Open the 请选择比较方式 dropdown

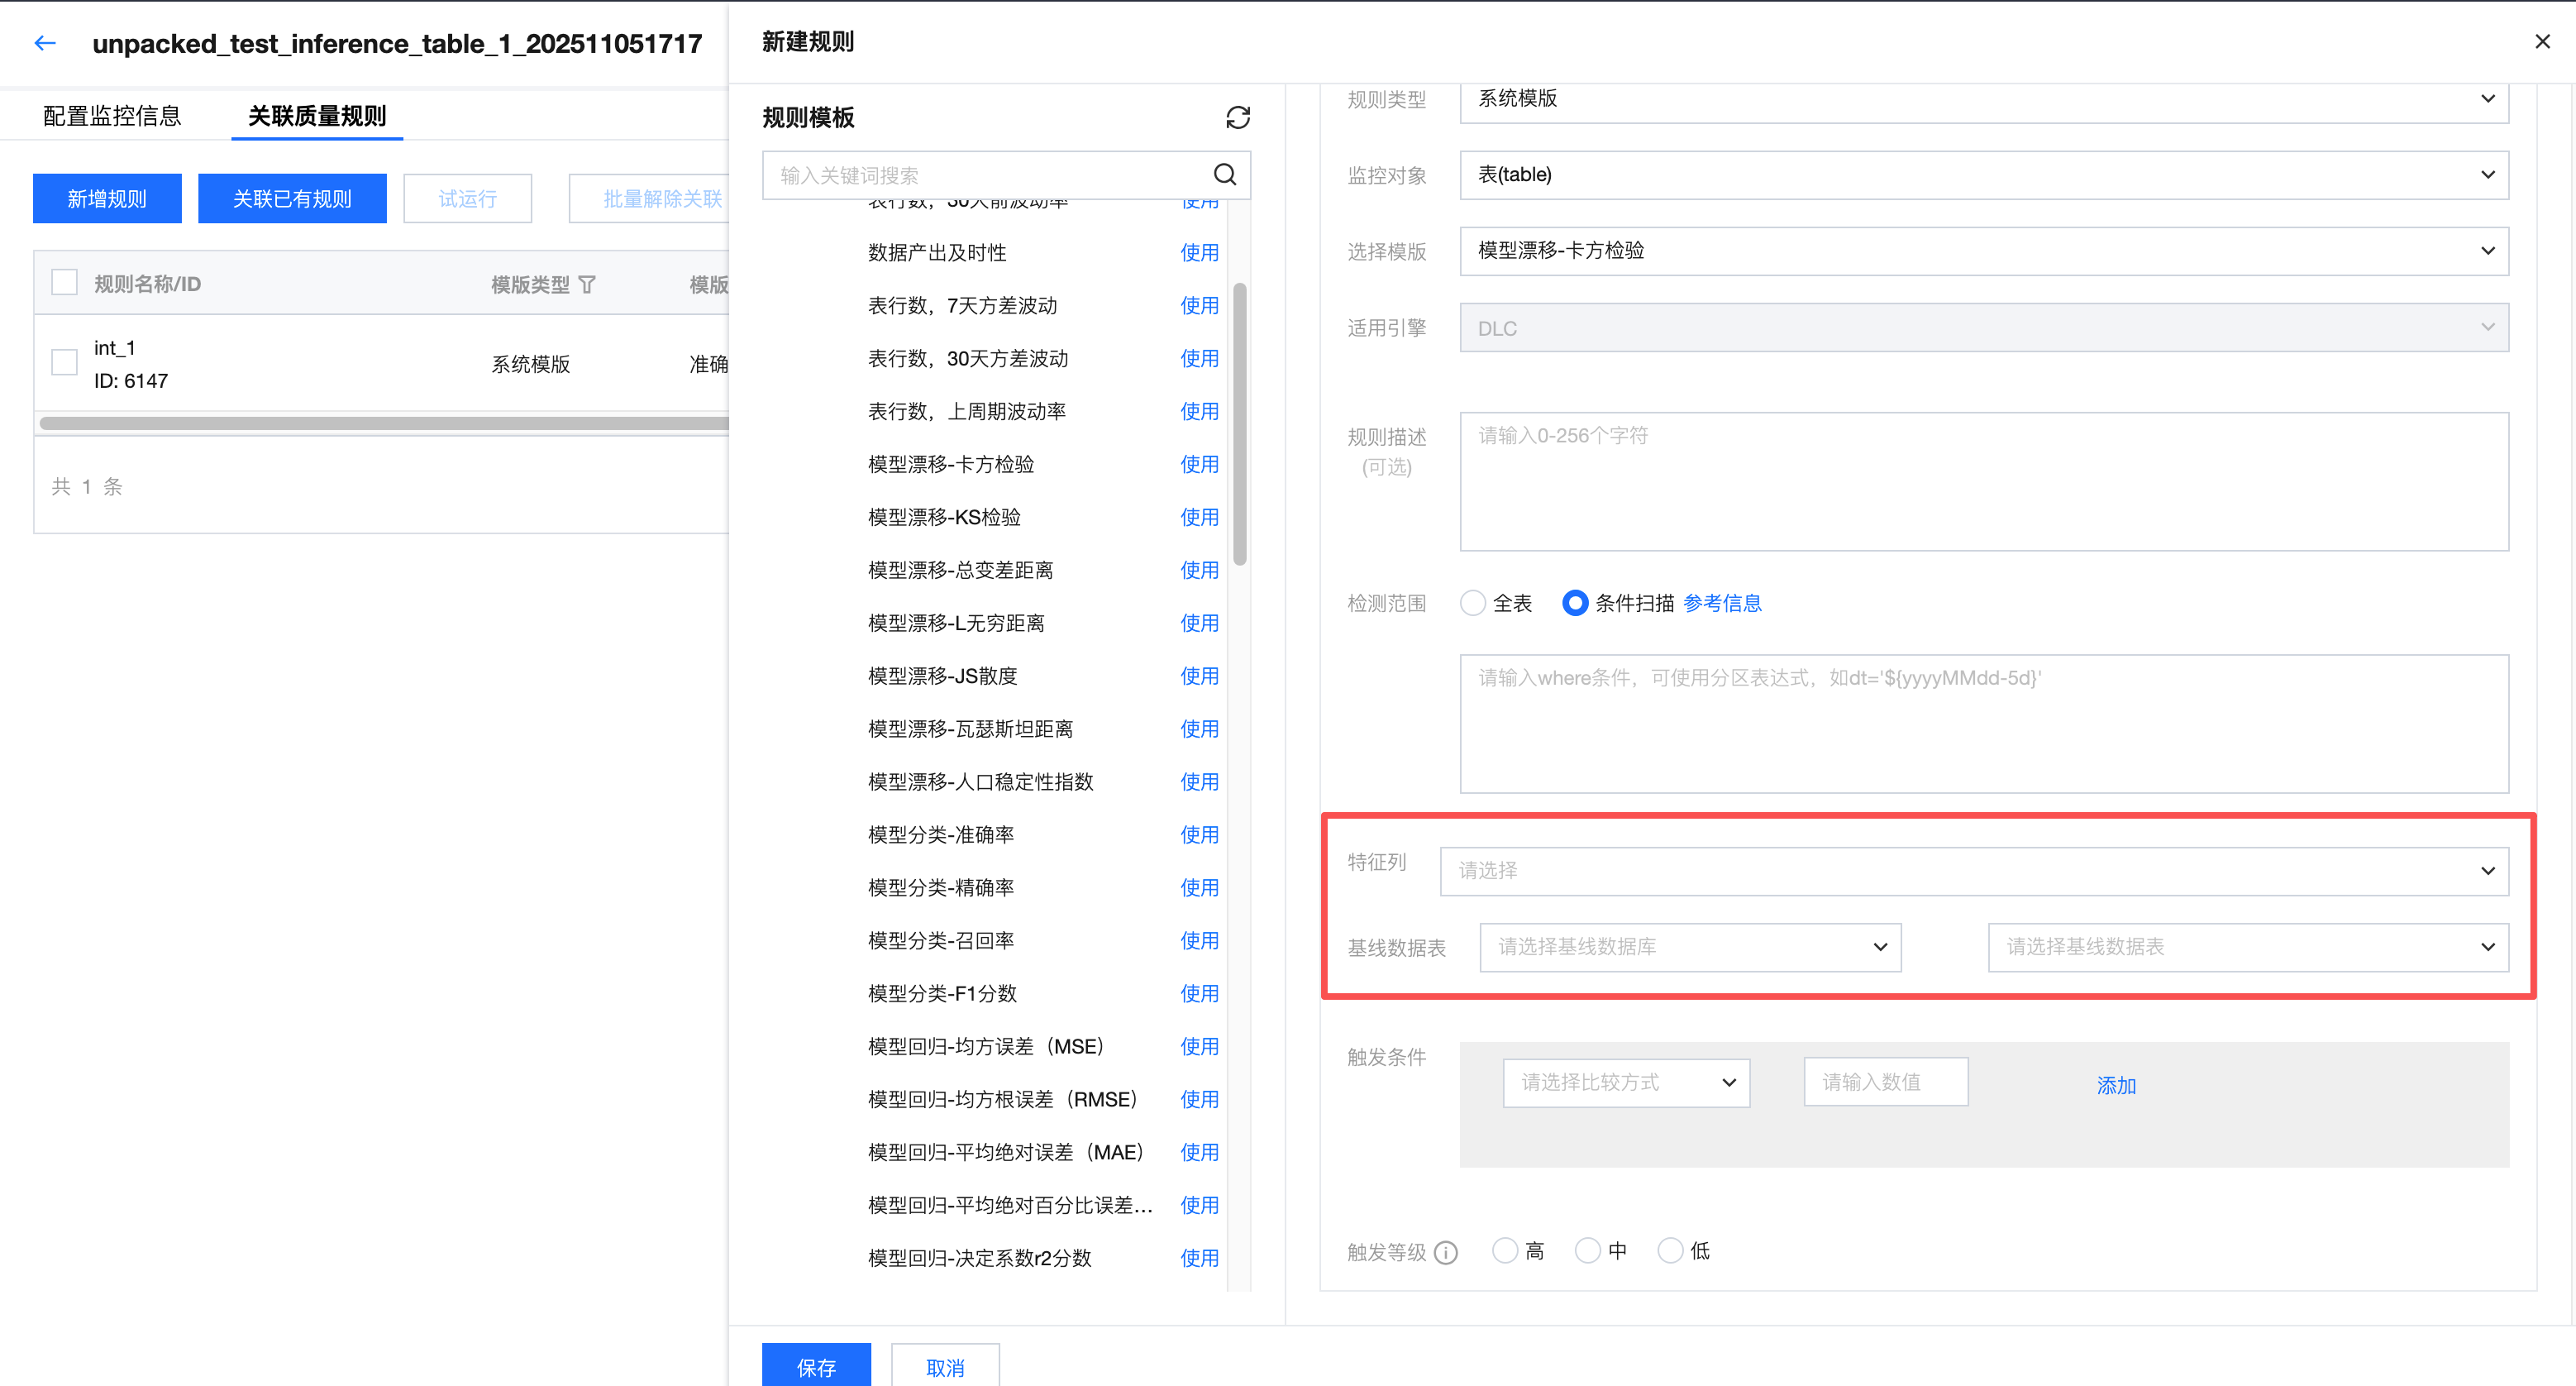1626,1083
